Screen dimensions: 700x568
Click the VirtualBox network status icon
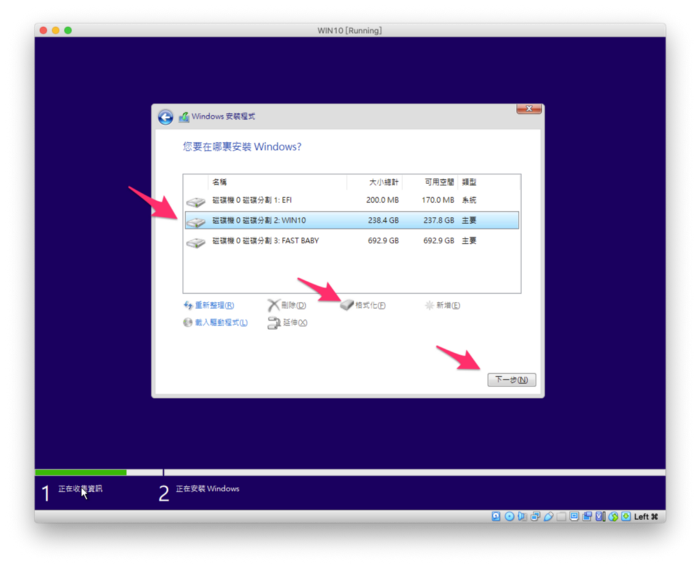[x=535, y=516]
